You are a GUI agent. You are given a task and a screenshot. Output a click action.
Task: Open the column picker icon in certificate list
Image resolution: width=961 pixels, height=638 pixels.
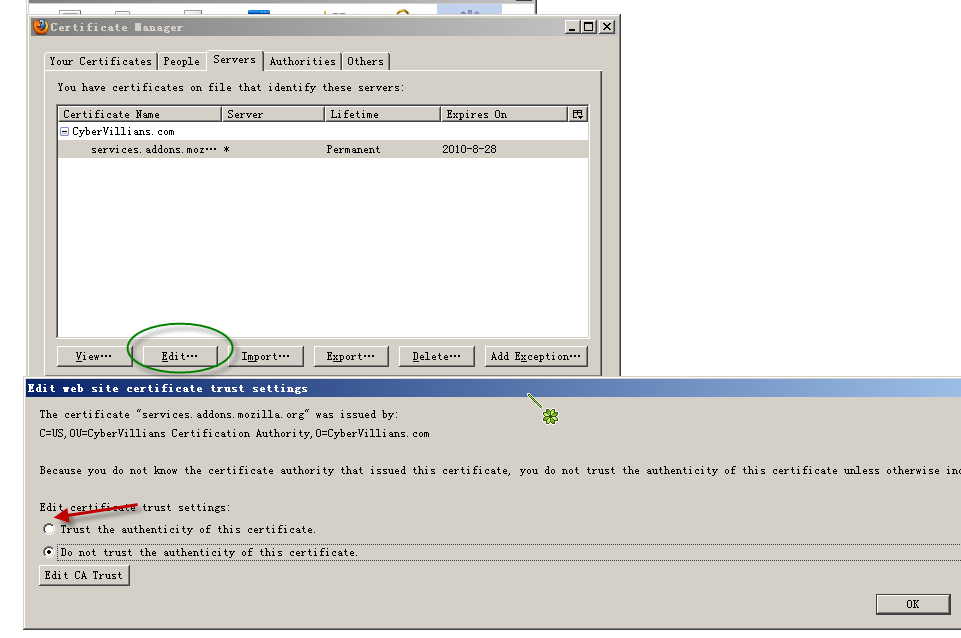(x=578, y=114)
